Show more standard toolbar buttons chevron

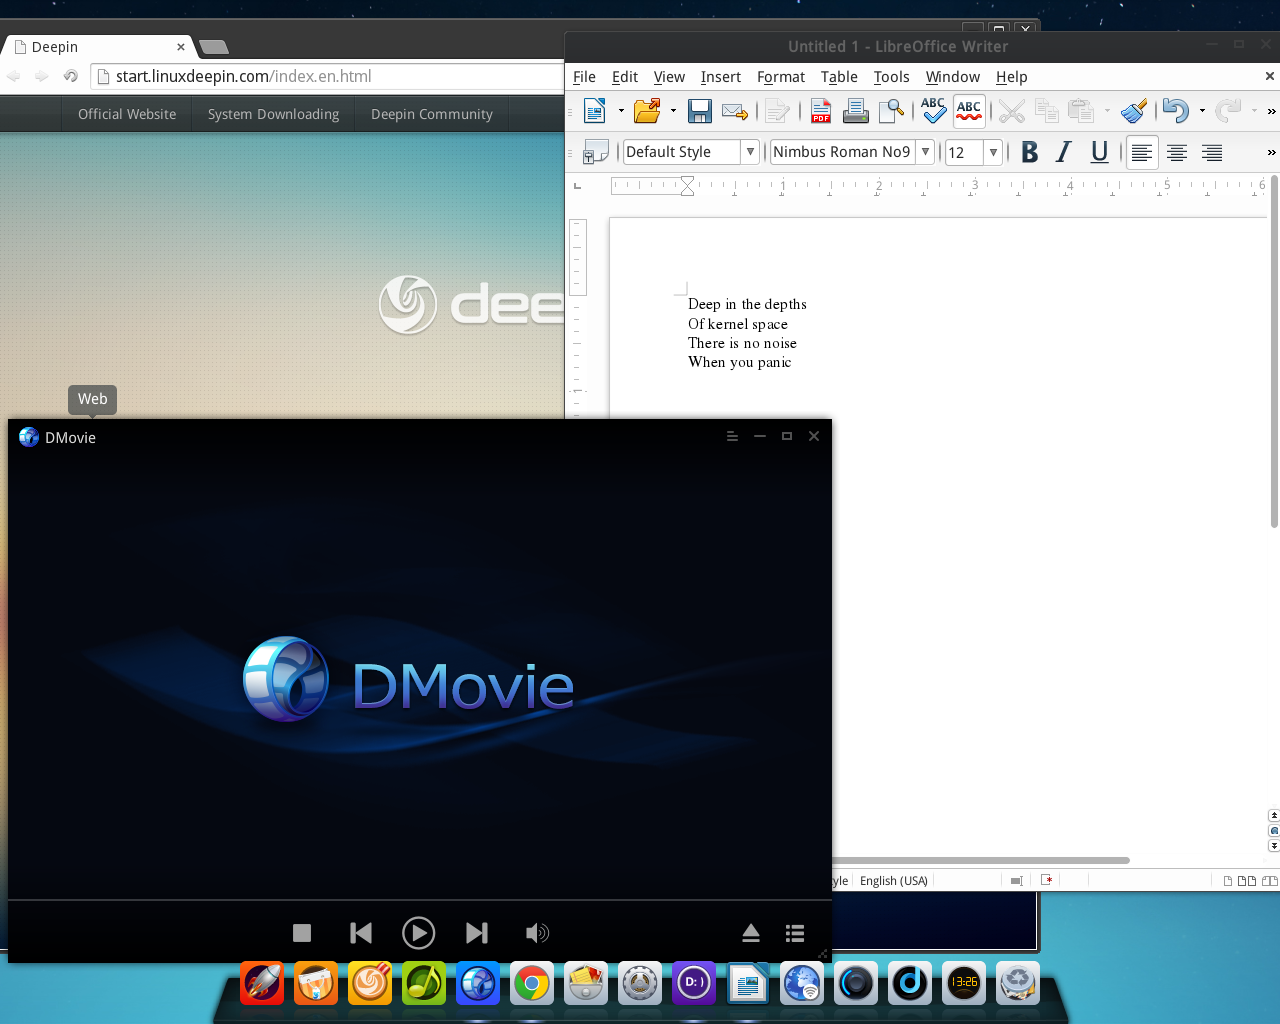pos(1271,111)
